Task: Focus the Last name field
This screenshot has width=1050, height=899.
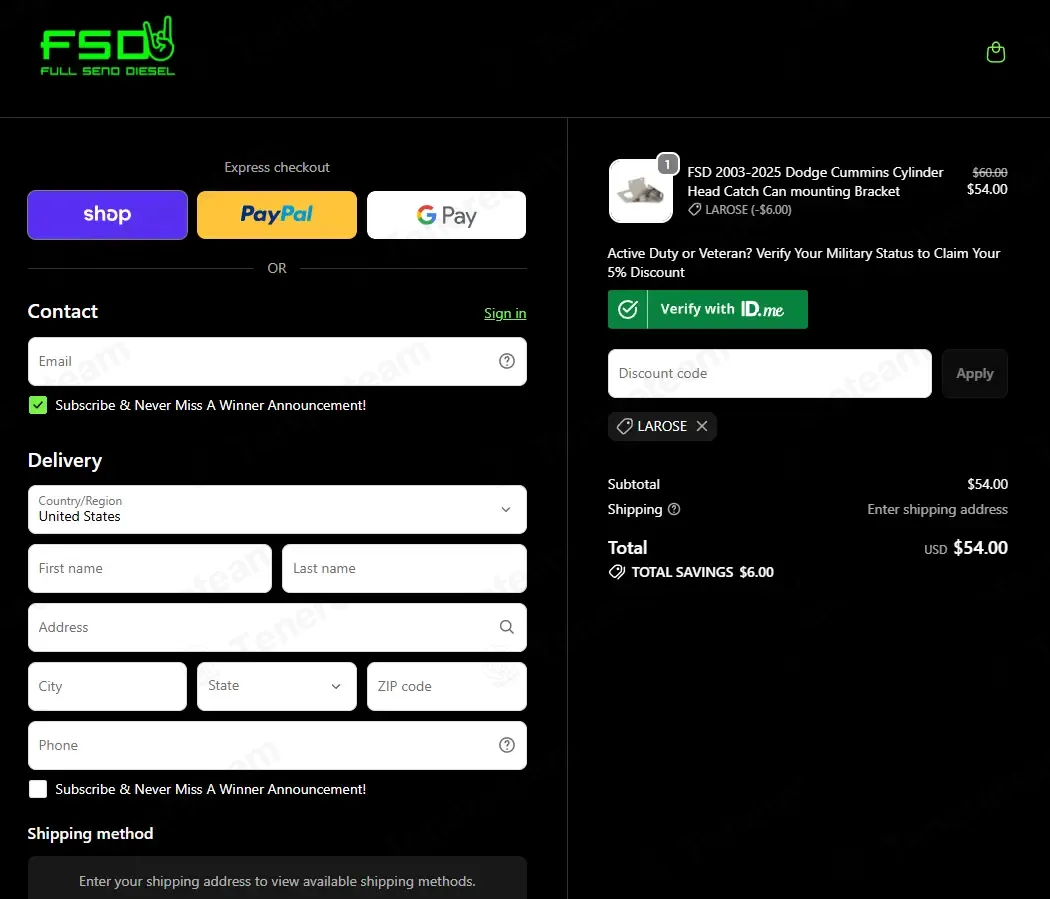Action: click(x=404, y=568)
